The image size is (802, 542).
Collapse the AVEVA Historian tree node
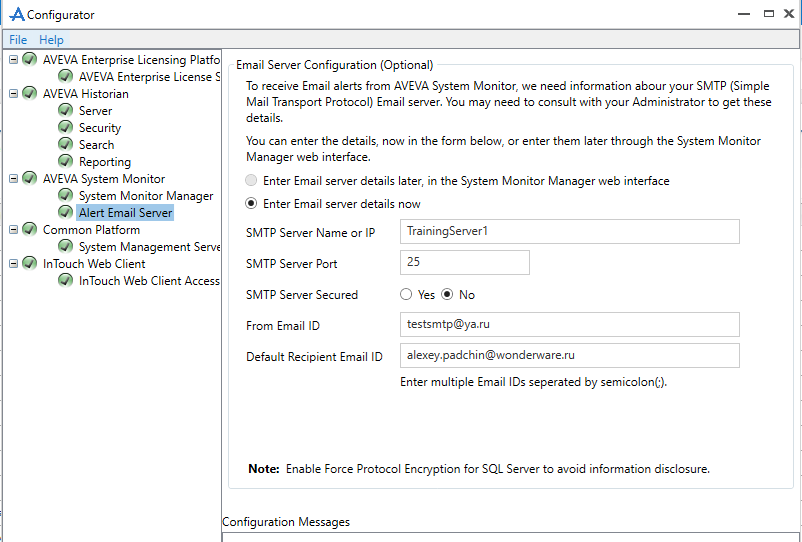pos(14,94)
